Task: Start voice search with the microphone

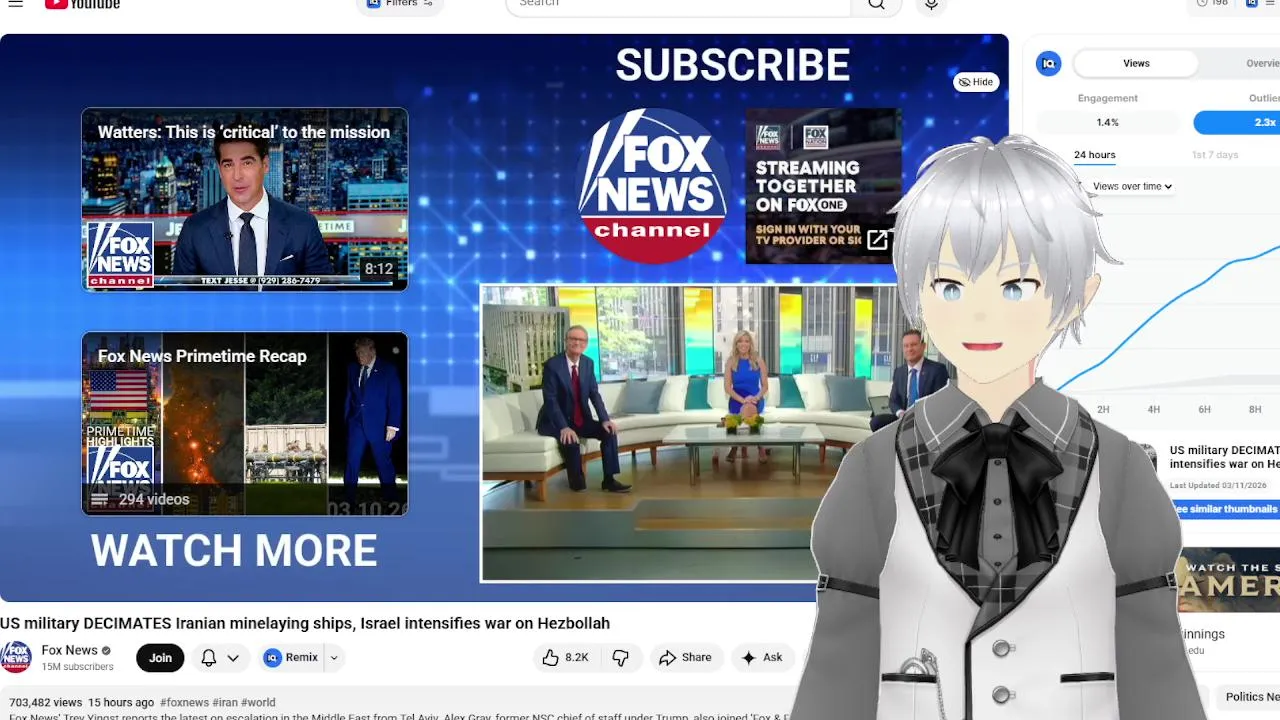Action: point(931,5)
